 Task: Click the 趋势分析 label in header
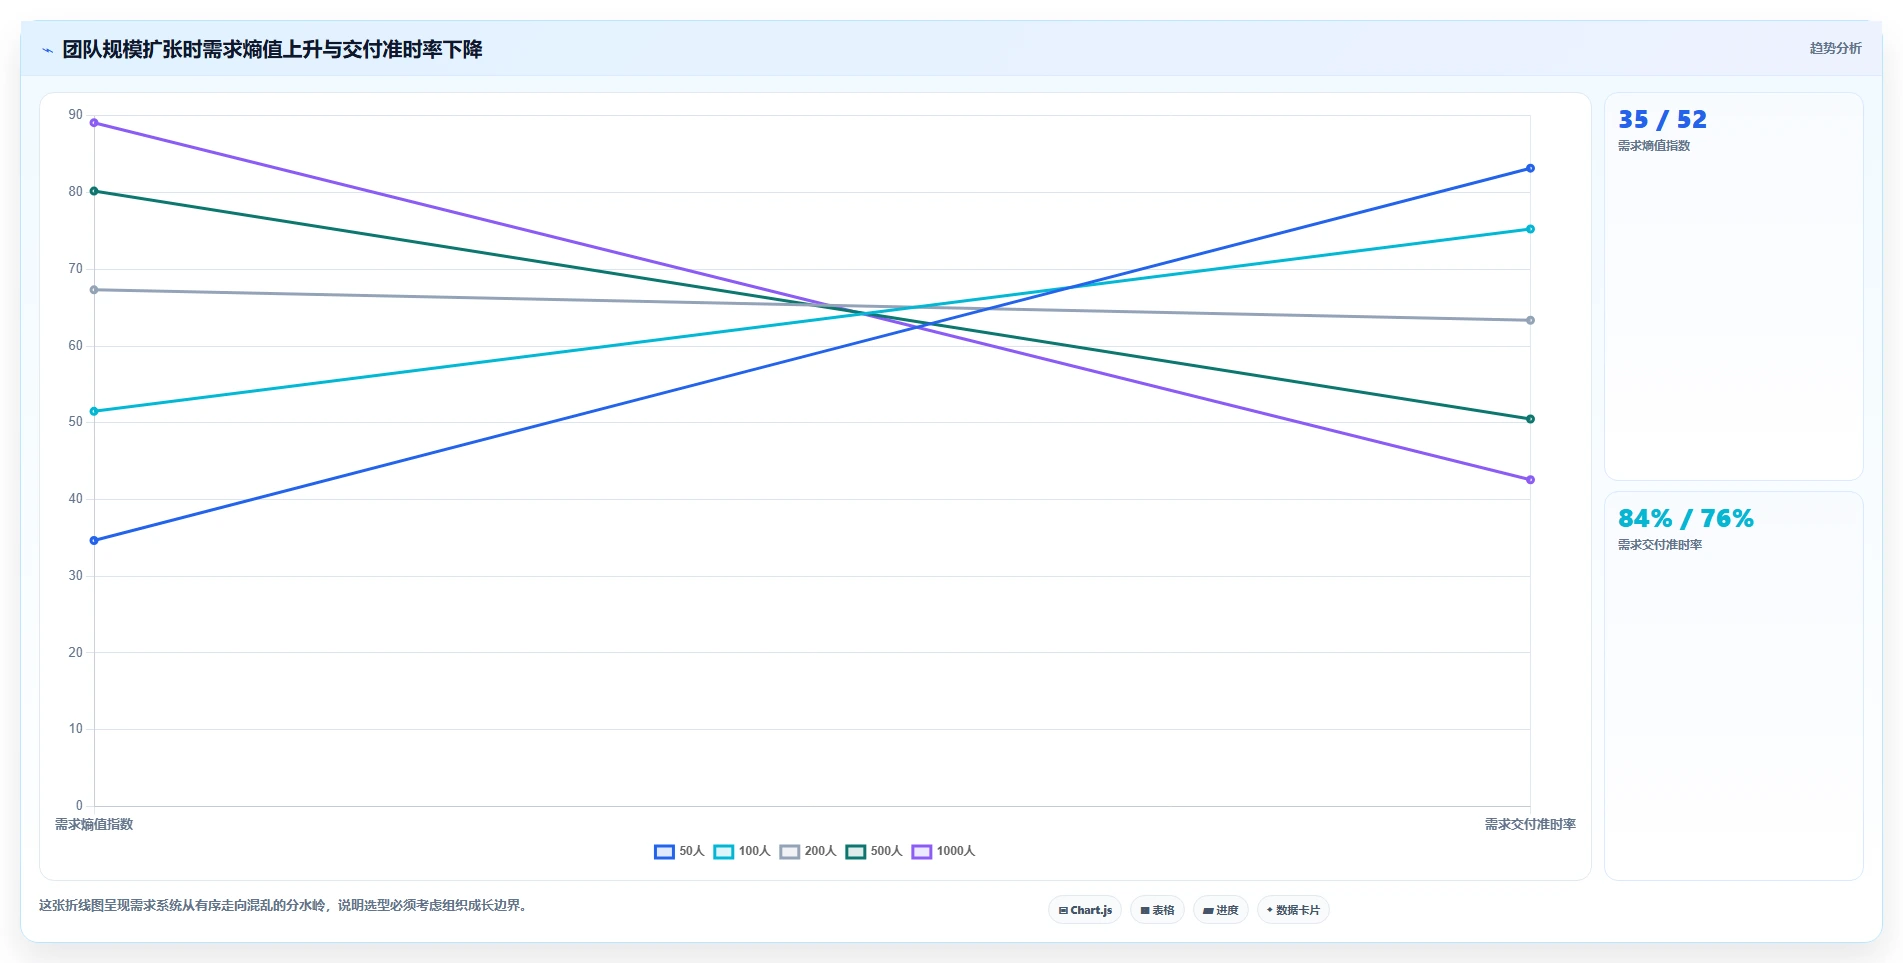[x=1835, y=48]
